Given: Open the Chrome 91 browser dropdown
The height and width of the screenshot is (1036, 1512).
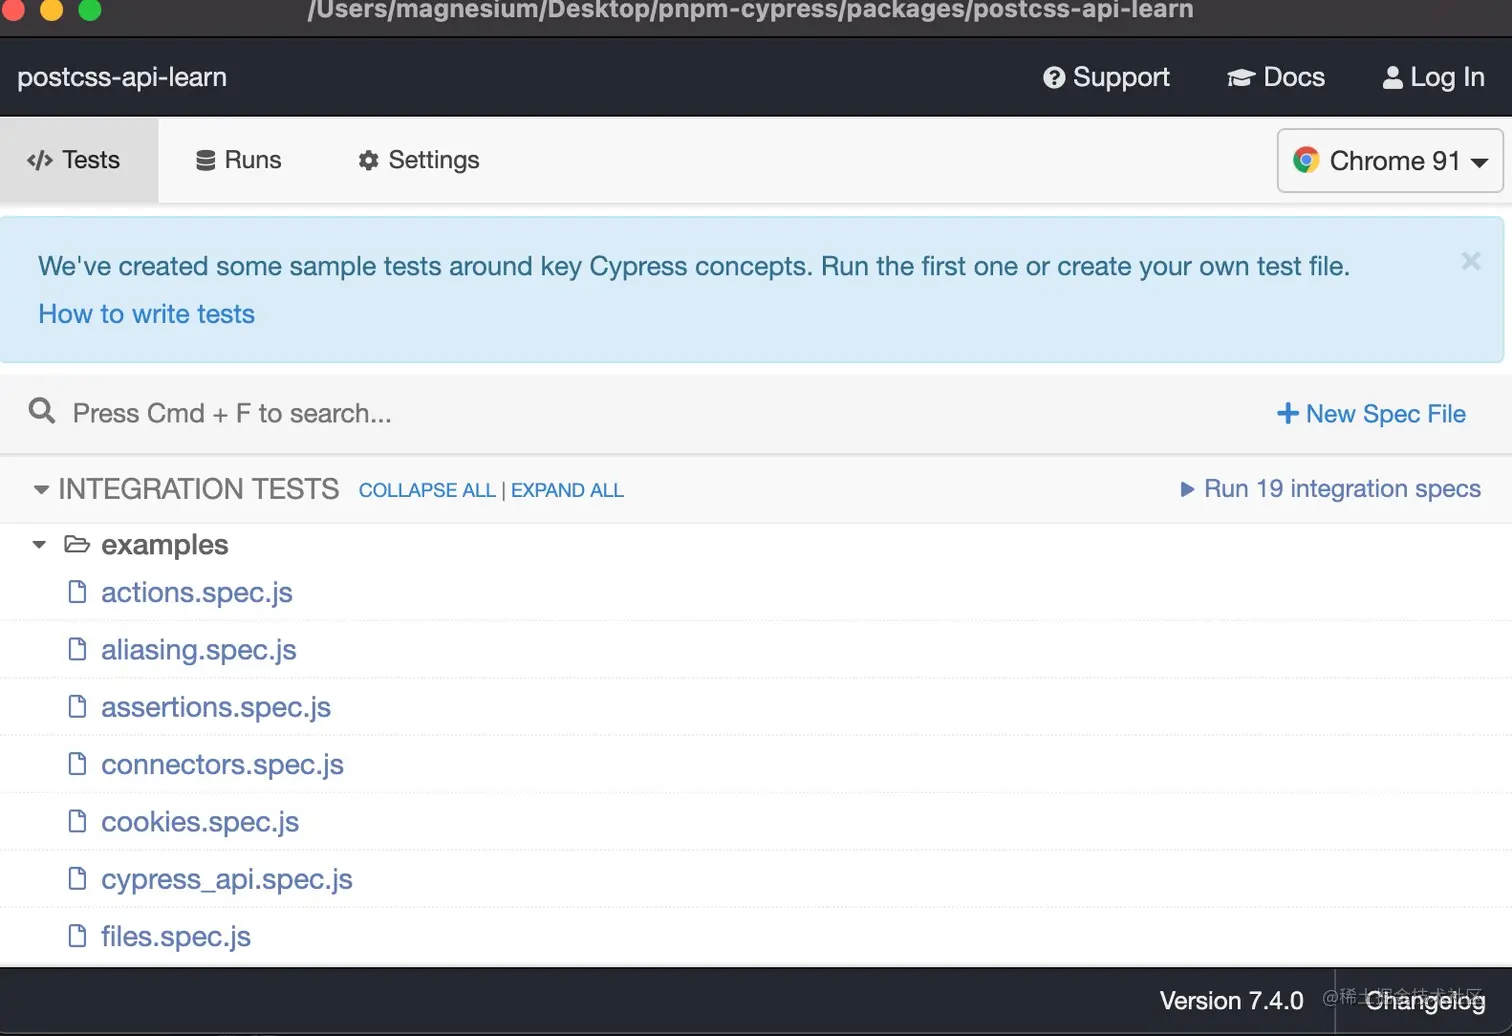Looking at the screenshot, I should [x=1390, y=160].
